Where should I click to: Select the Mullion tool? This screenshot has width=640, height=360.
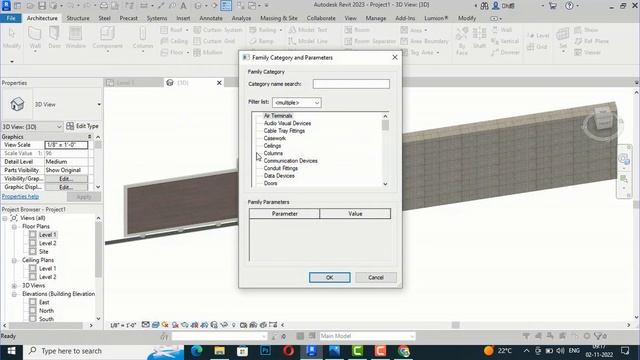pos(208,52)
